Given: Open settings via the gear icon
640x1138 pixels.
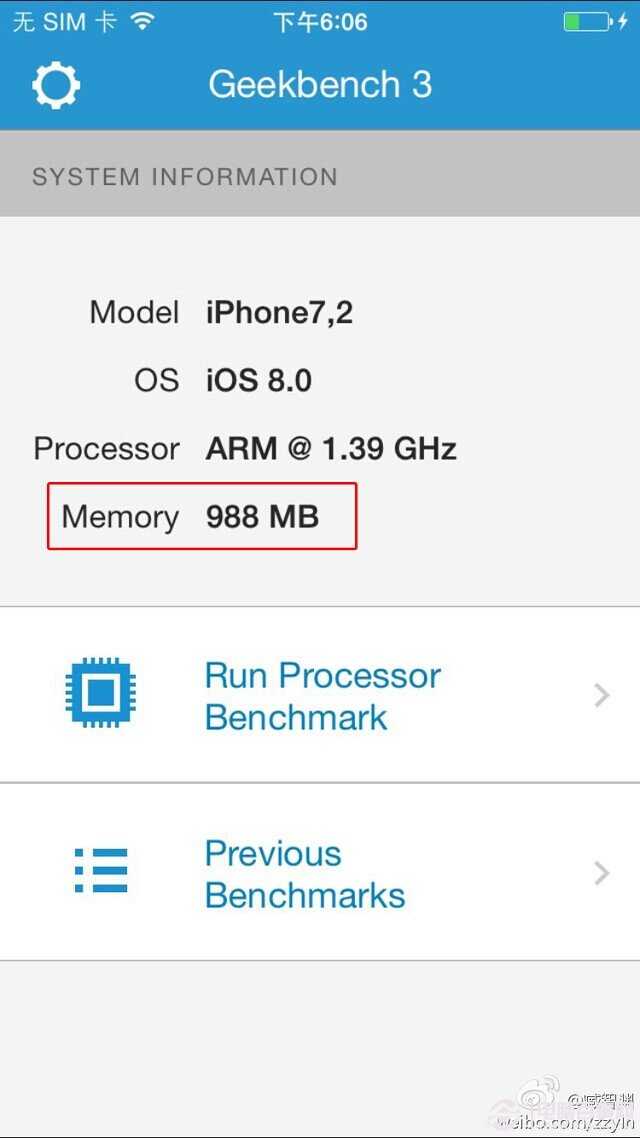Looking at the screenshot, I should click(x=56, y=86).
